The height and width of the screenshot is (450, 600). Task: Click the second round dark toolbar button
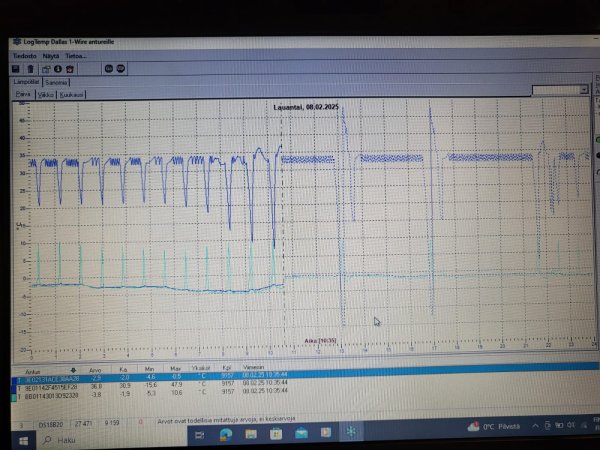[121, 69]
